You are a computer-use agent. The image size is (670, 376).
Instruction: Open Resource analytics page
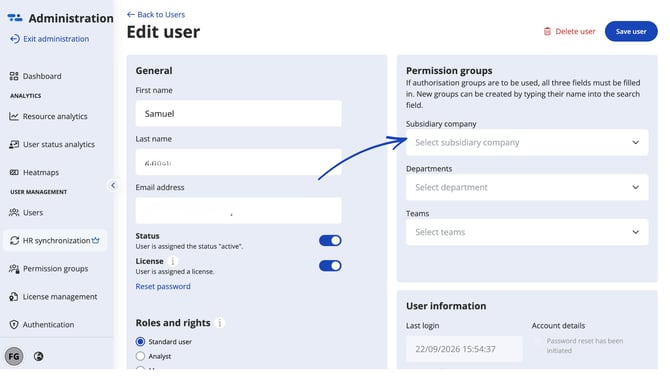(55, 116)
